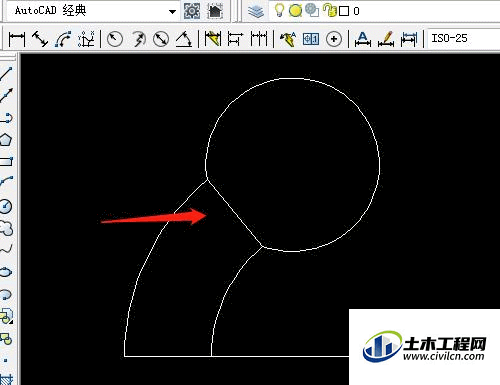Screen dimensions: 500x385
Task: Select the Line draw tool
Action: pyautogui.click(x=6, y=74)
